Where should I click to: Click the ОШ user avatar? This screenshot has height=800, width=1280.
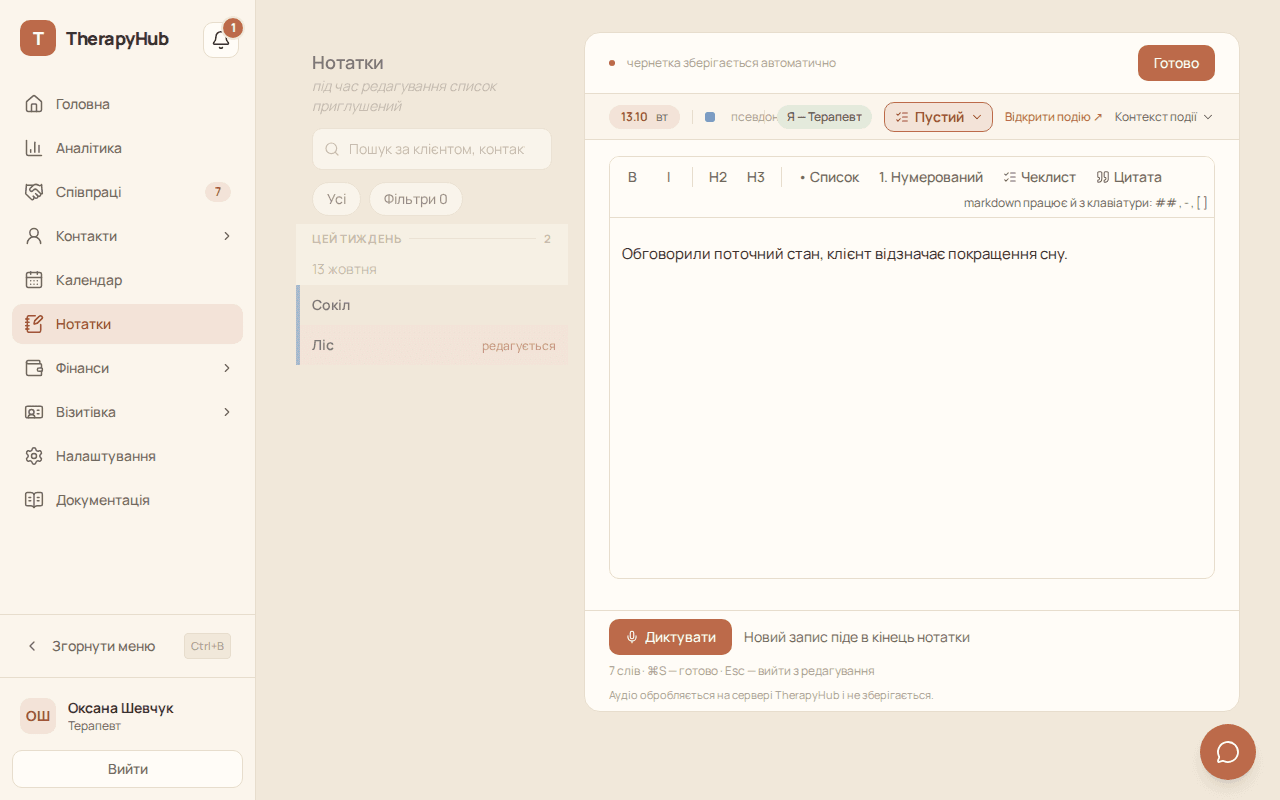[38, 716]
